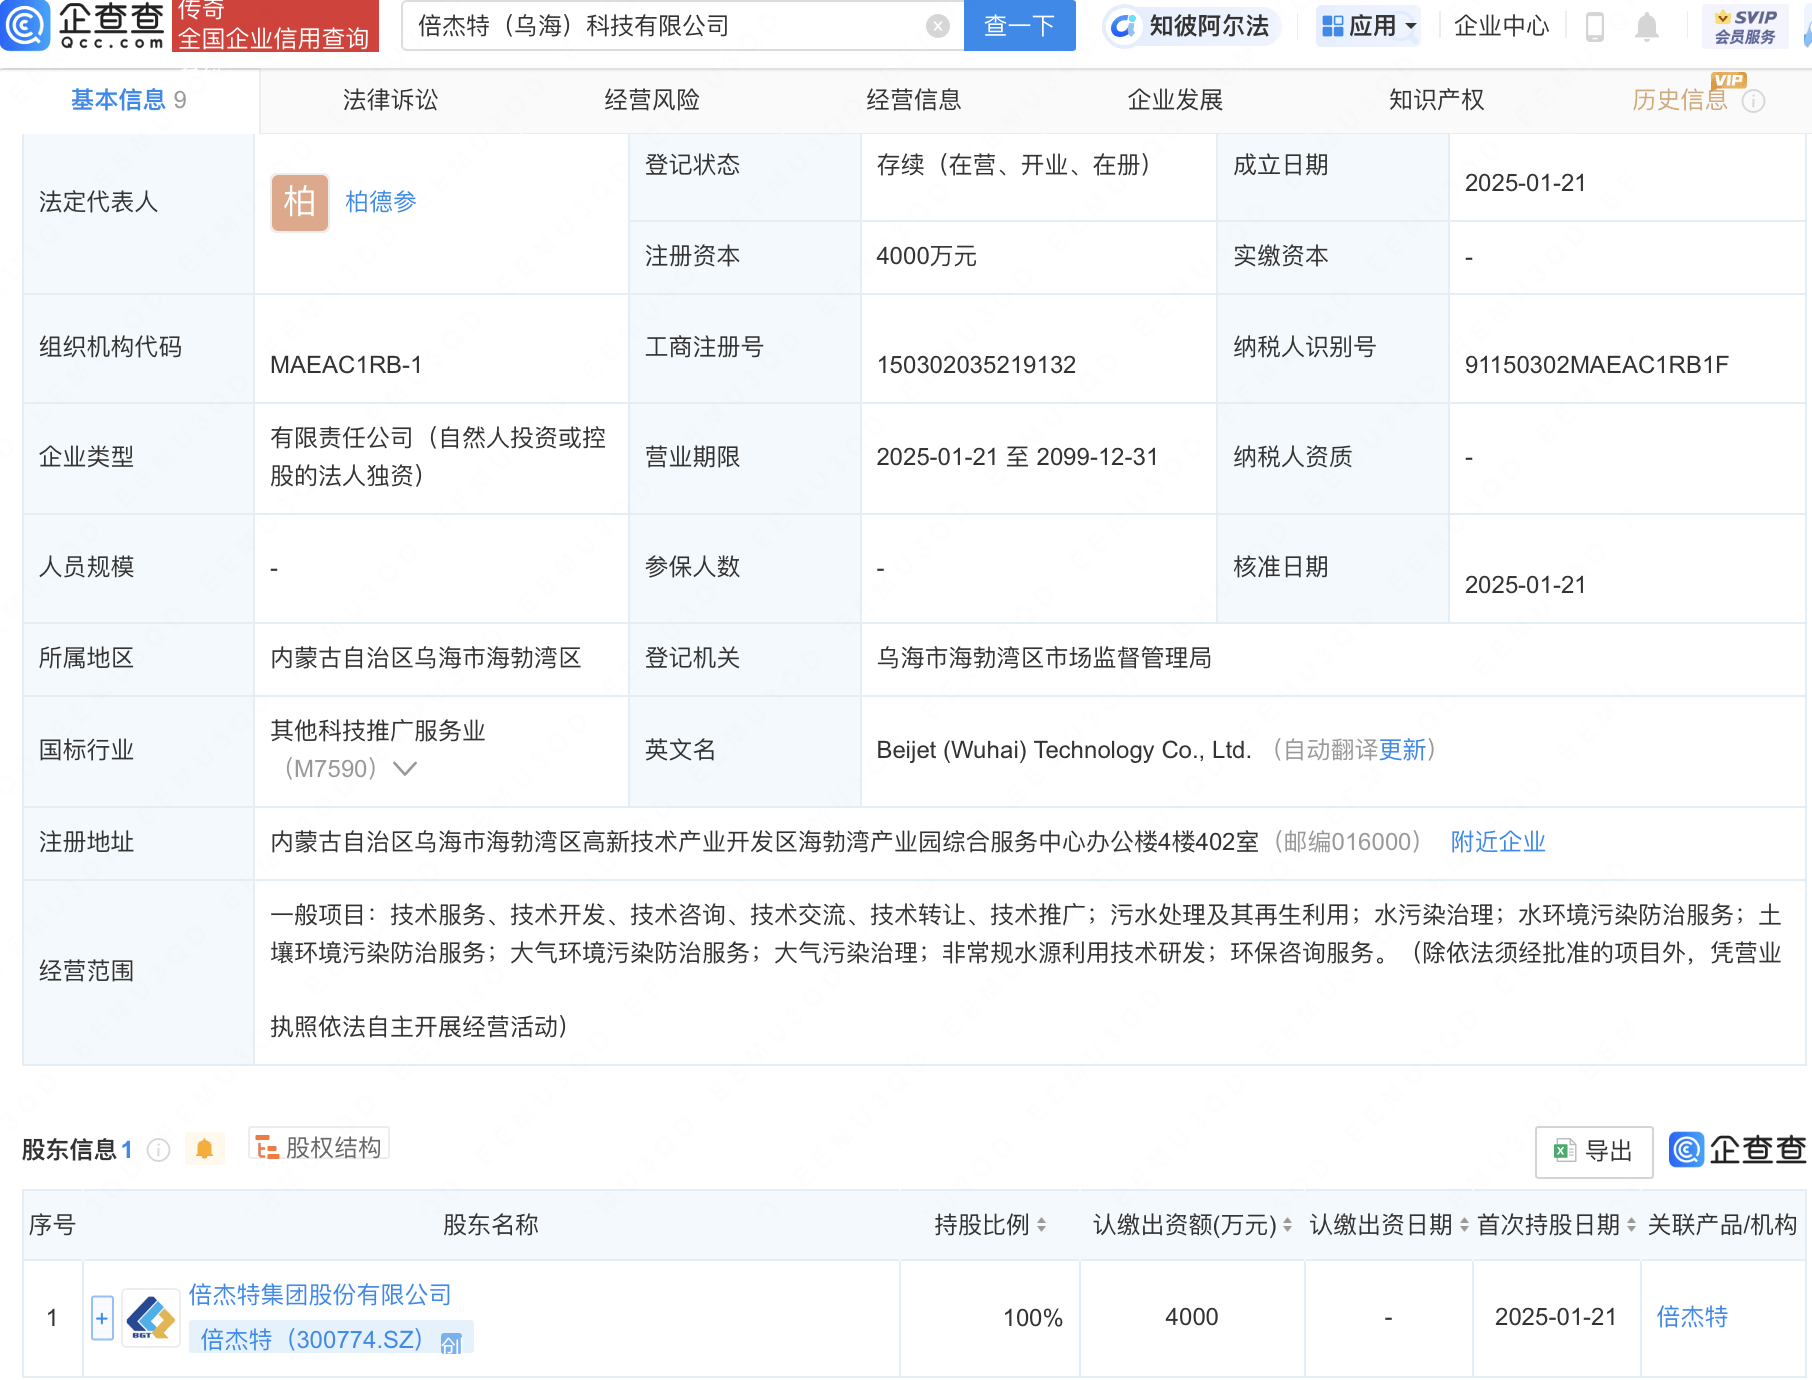Click the 传奇 全国企业信用查询 banner
The height and width of the screenshot is (1380, 1812).
coord(275,25)
